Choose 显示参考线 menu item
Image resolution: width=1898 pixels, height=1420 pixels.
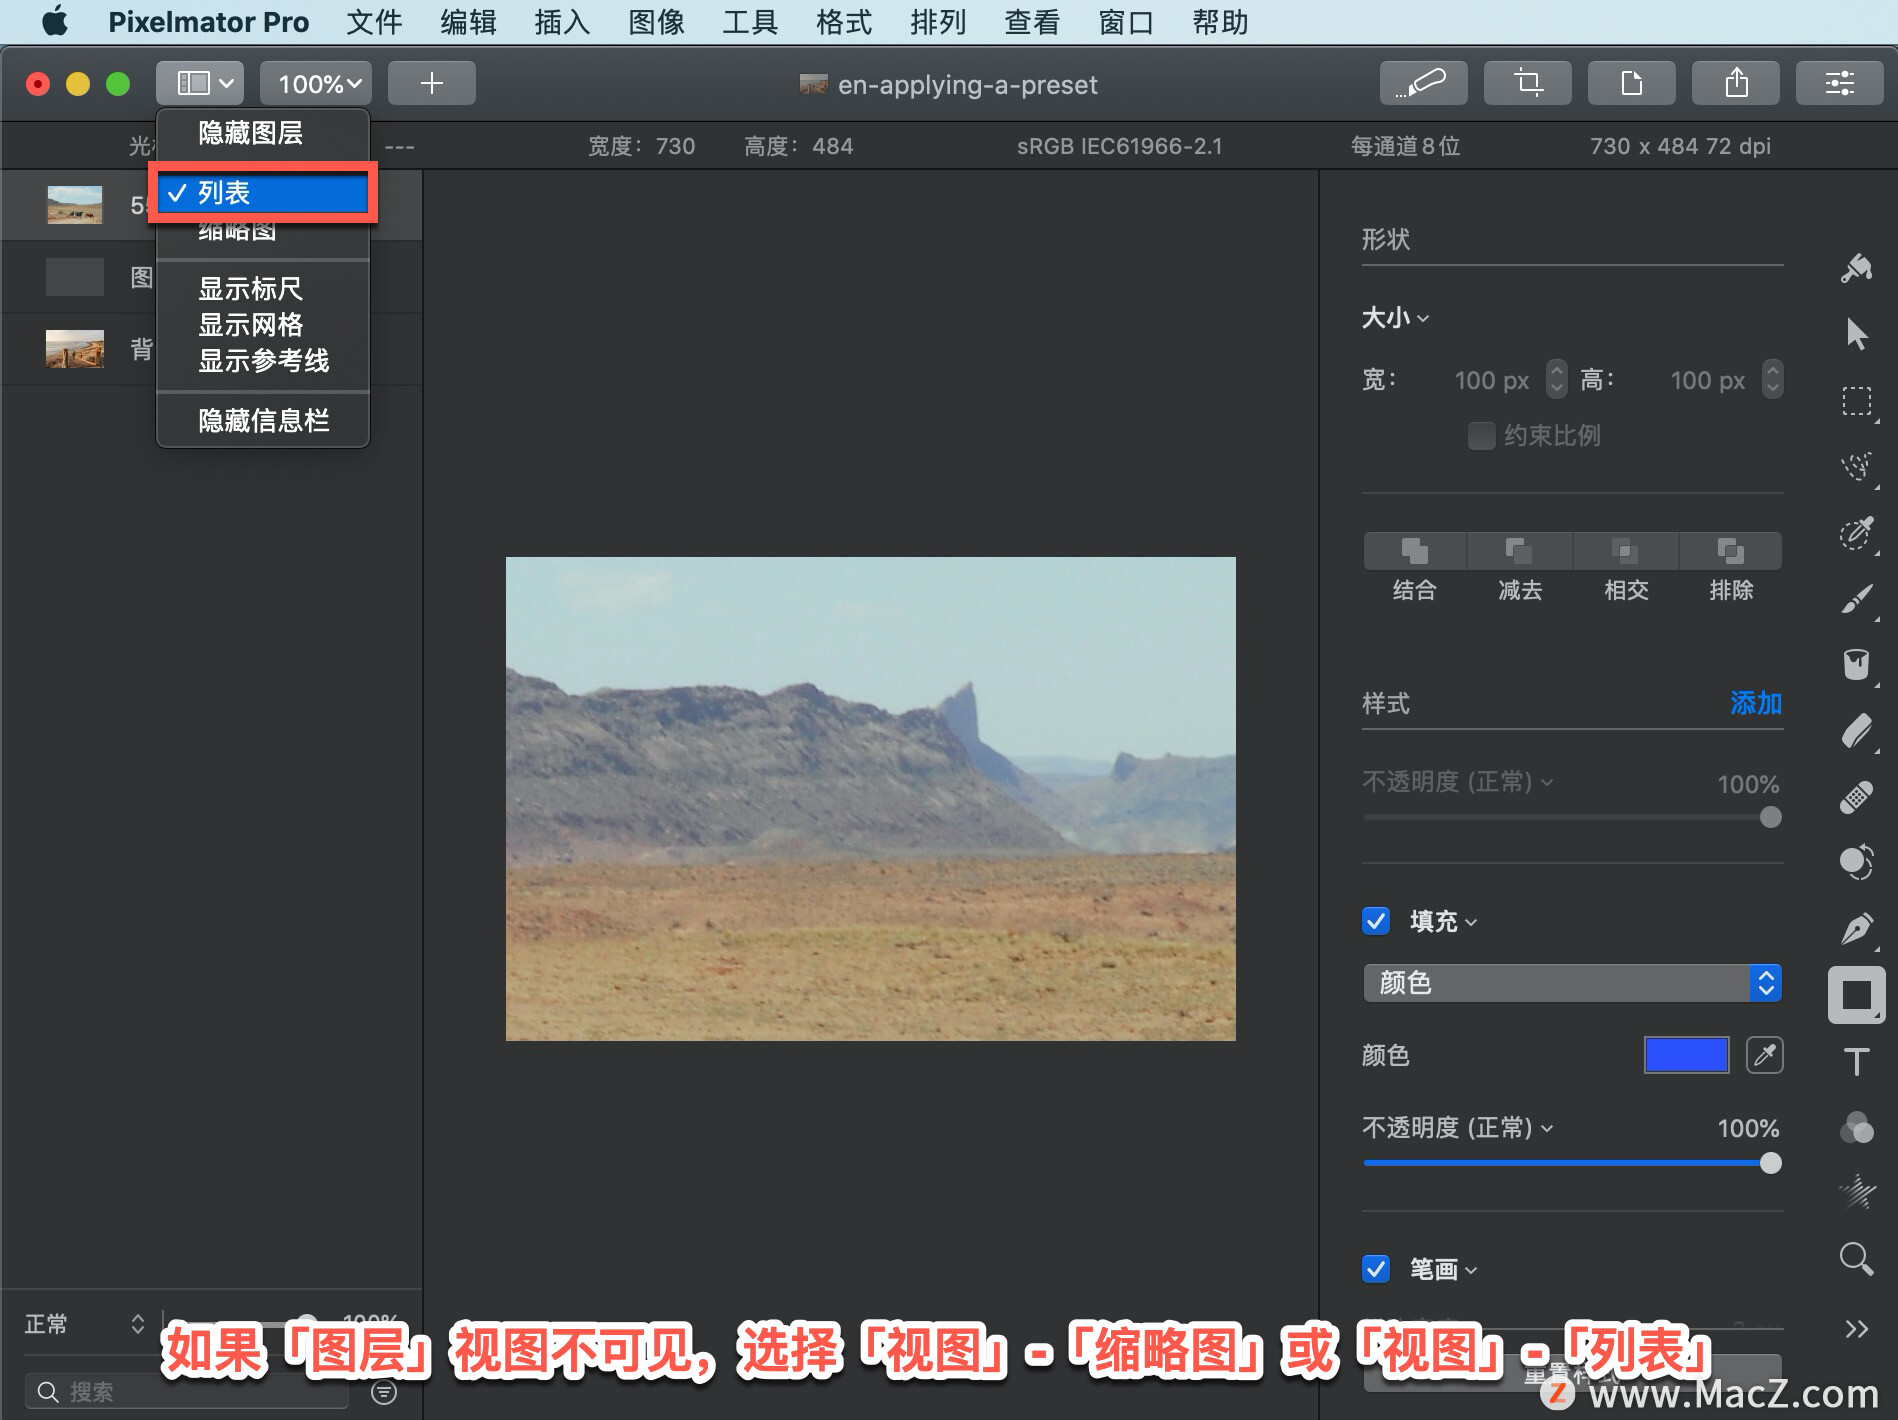point(263,361)
